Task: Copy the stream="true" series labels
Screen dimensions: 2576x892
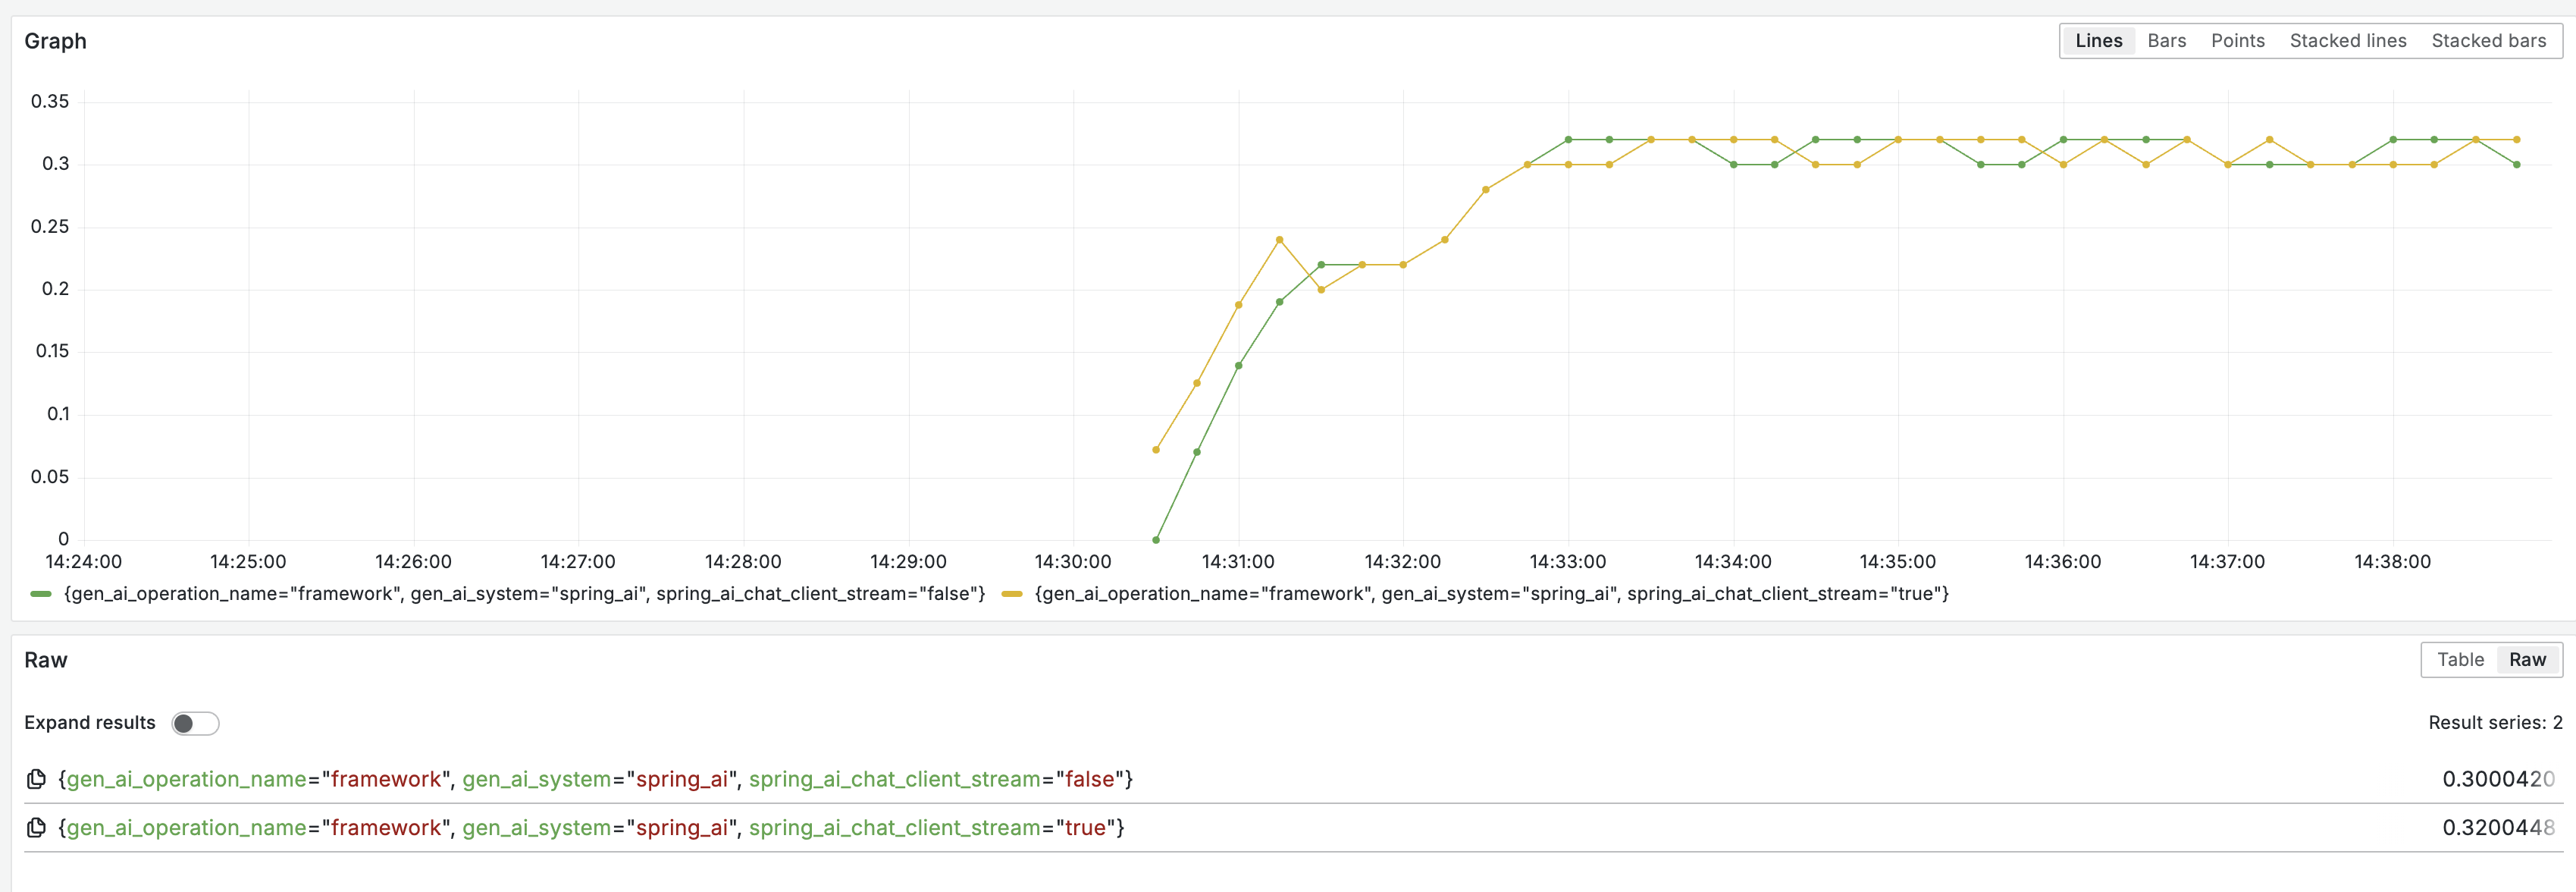Action: pyautogui.click(x=36, y=828)
